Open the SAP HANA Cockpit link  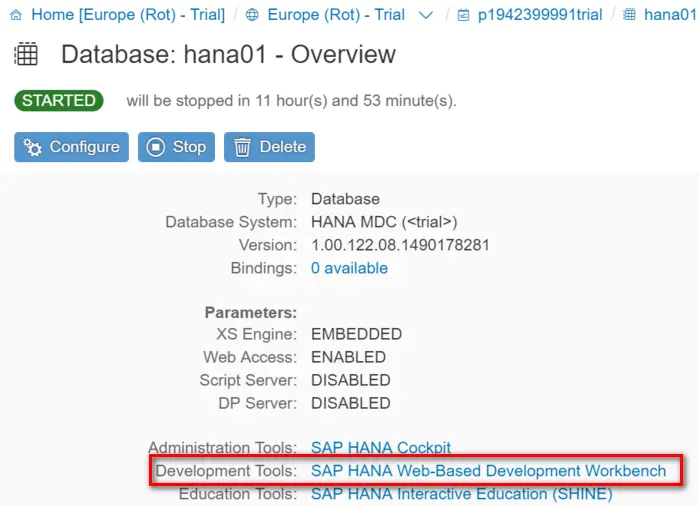[381, 448]
